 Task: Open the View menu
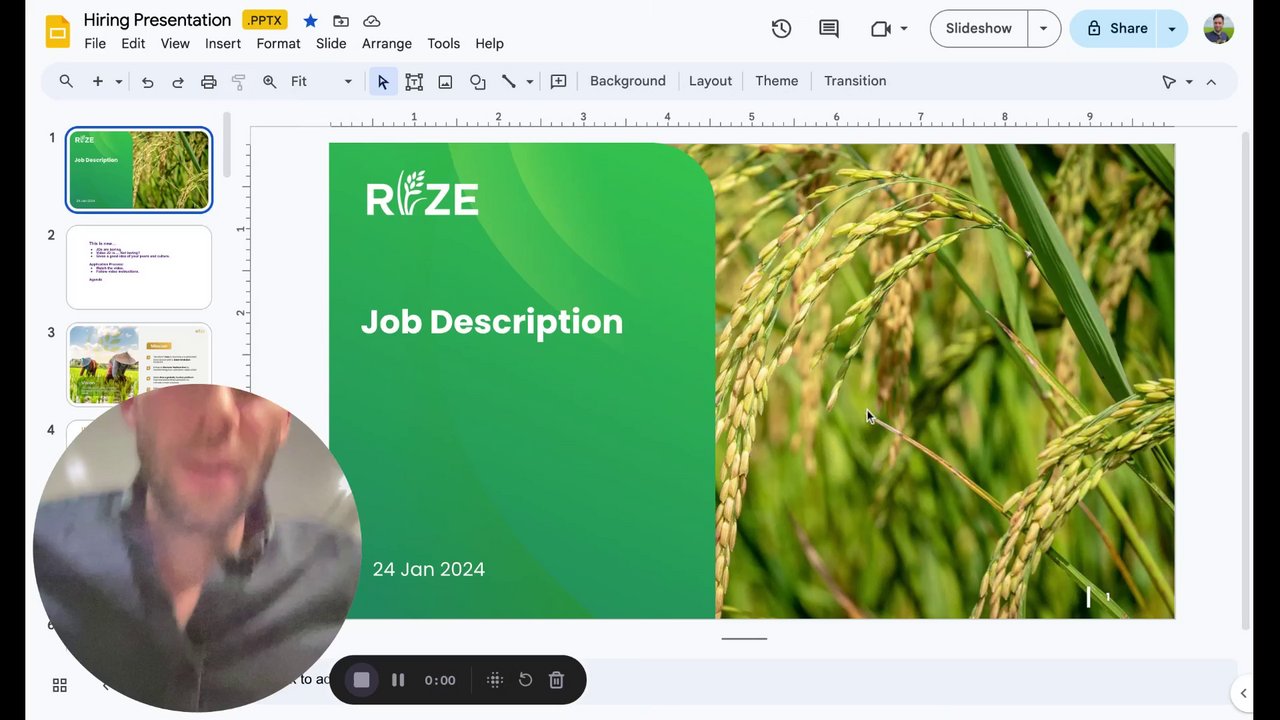[x=175, y=44]
